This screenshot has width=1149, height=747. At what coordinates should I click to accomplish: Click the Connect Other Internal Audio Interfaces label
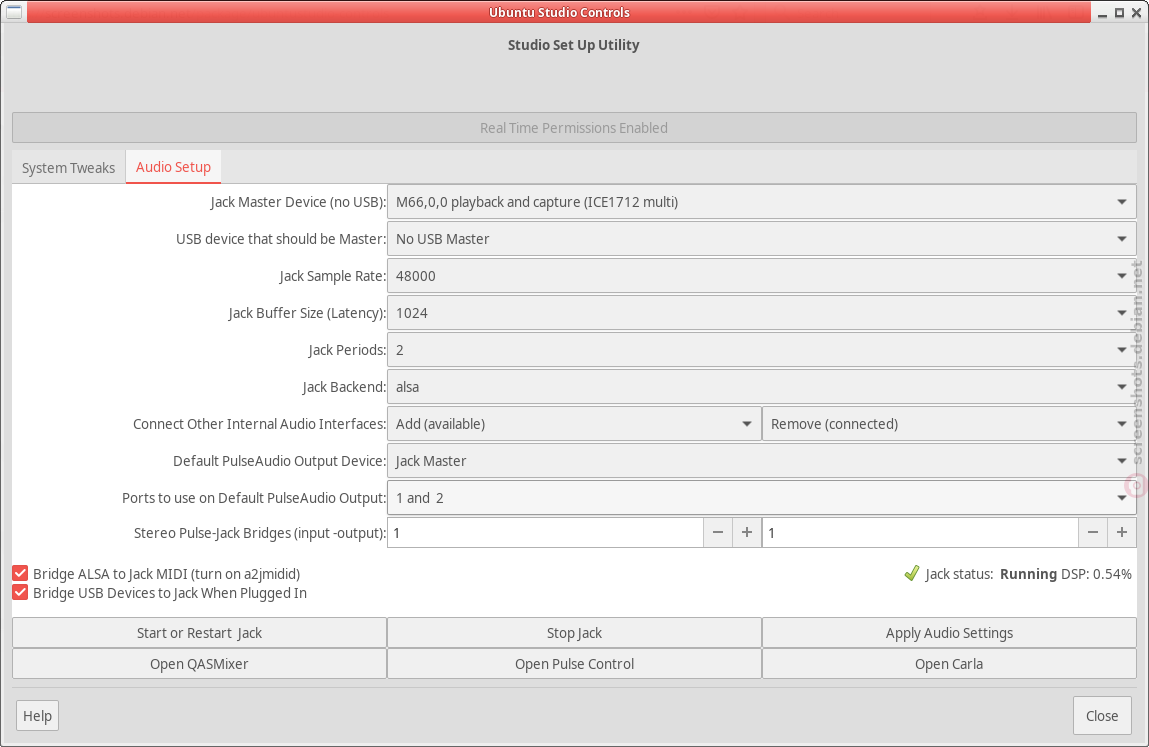259,424
